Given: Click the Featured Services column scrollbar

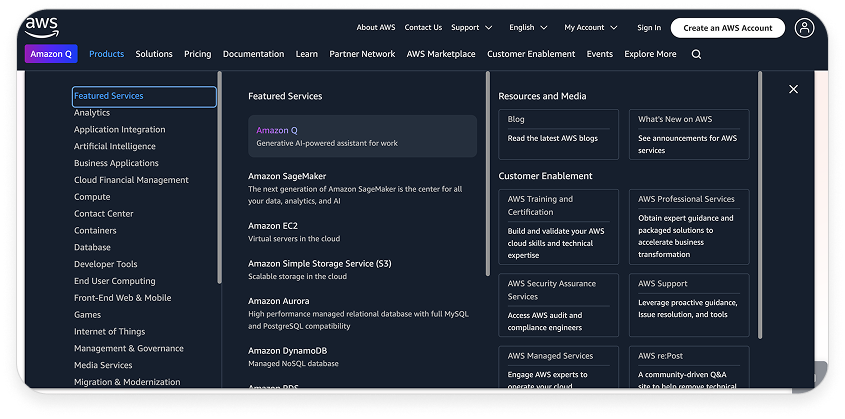Looking at the screenshot, I should click(x=488, y=173).
